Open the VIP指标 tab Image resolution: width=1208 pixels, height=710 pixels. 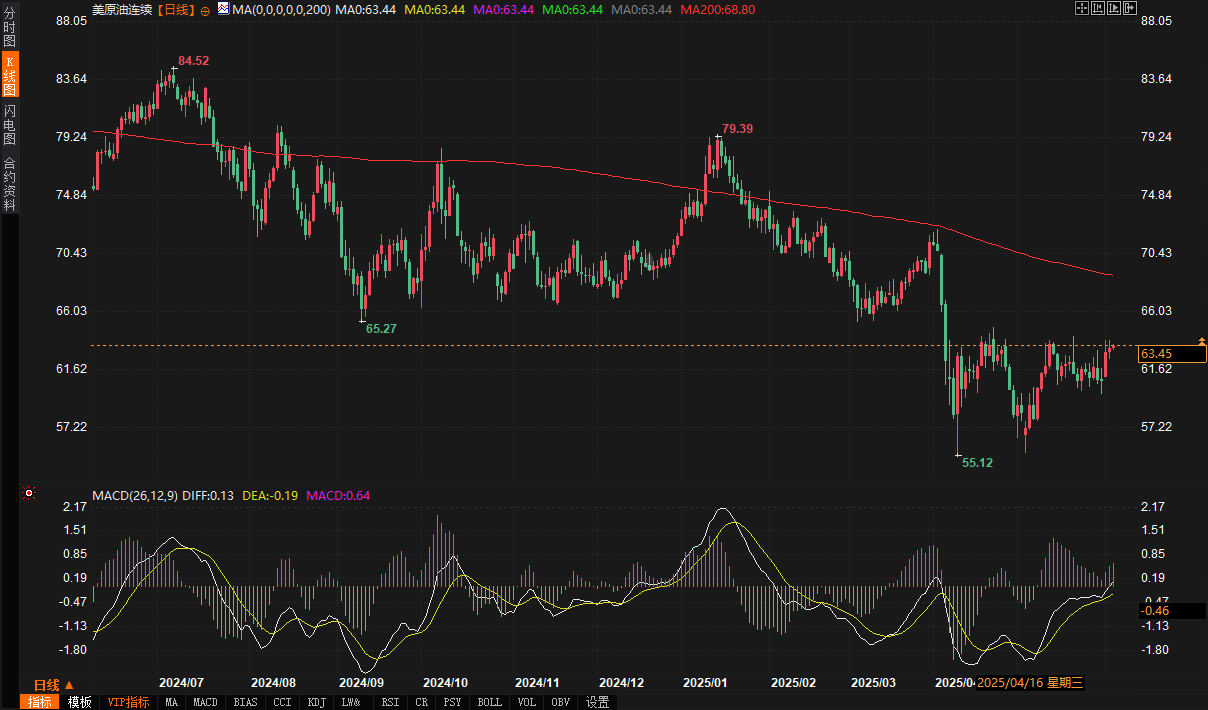click(x=129, y=702)
